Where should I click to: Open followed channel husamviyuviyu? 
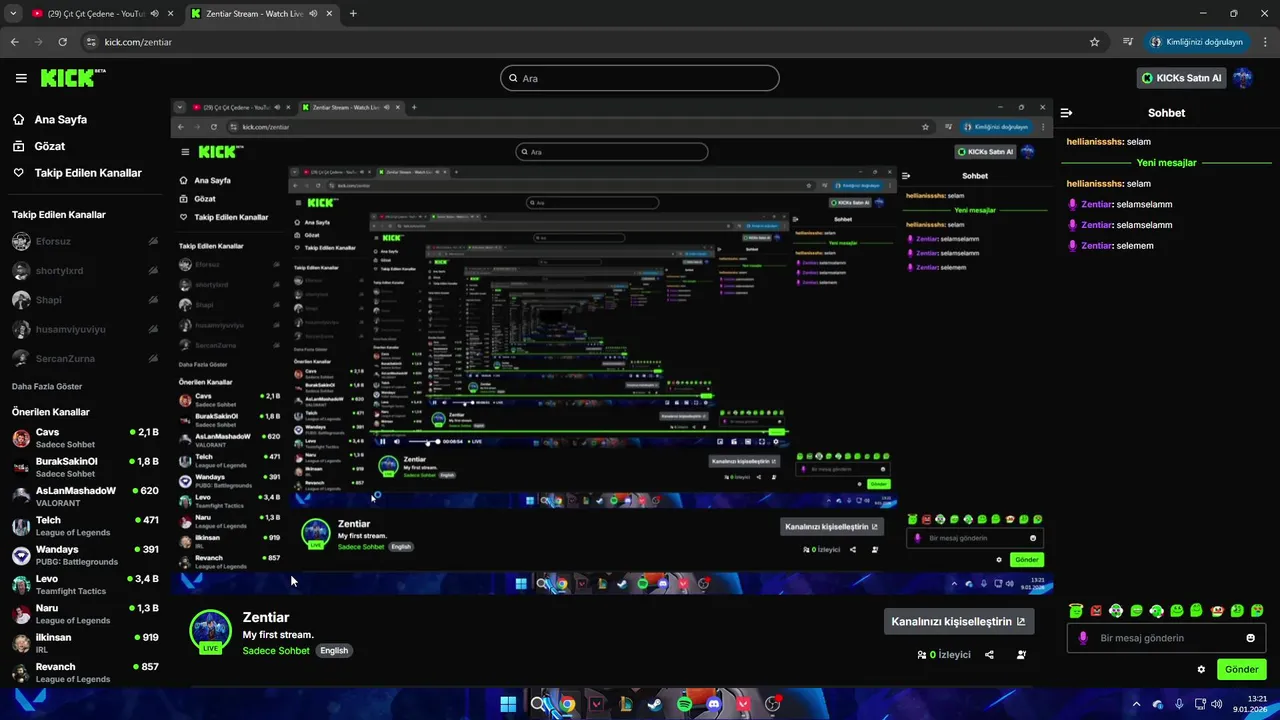(x=85, y=329)
